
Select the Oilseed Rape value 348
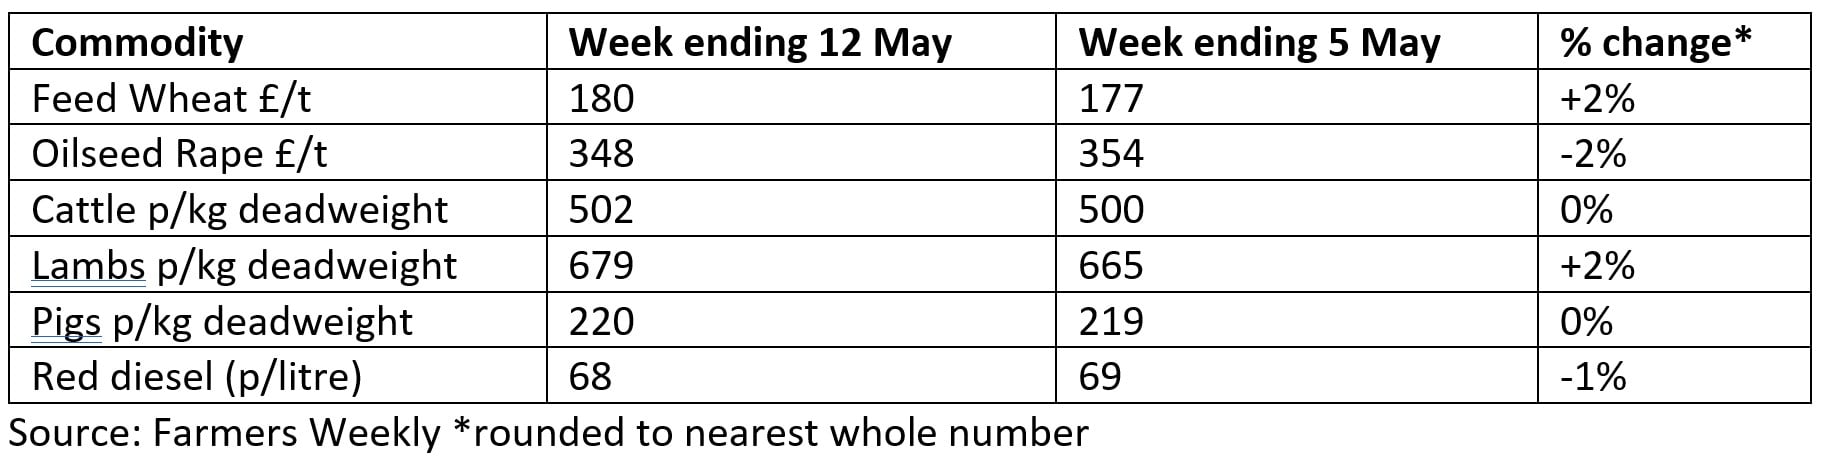[601, 154]
